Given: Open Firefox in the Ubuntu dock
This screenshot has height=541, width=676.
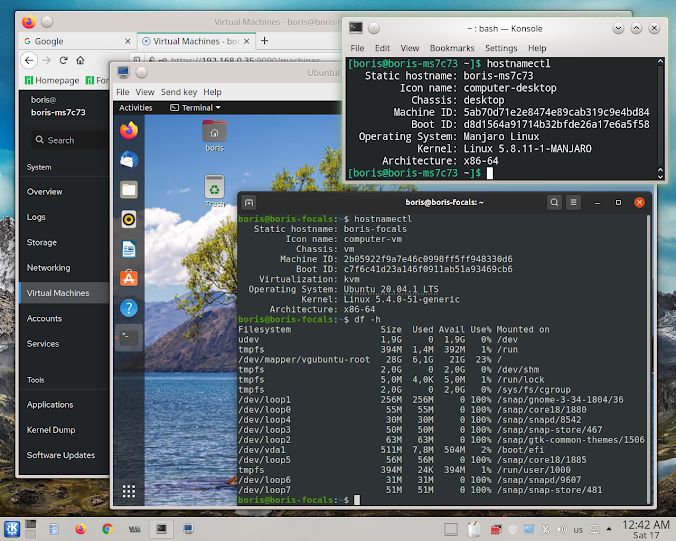Looking at the screenshot, I should click(129, 130).
